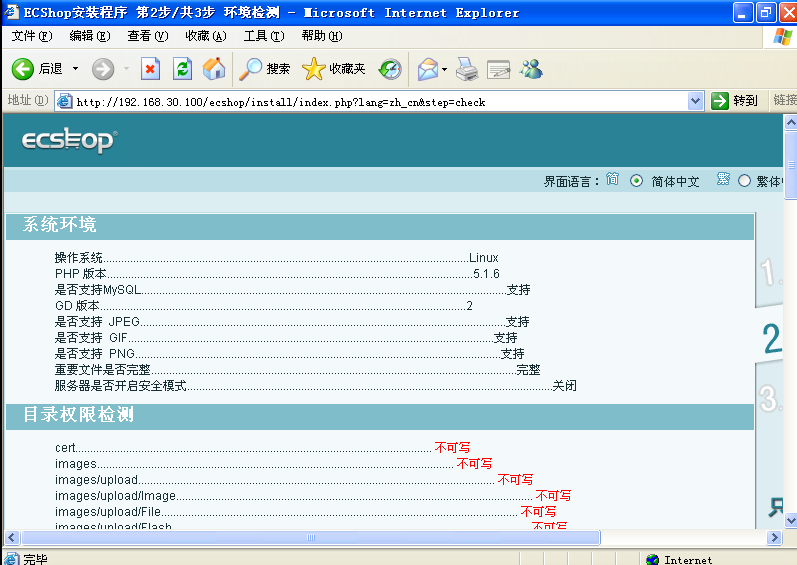Image resolution: width=797 pixels, height=565 pixels.
Task: Expand the Mail dropdown arrow
Action: [x=444, y=69]
